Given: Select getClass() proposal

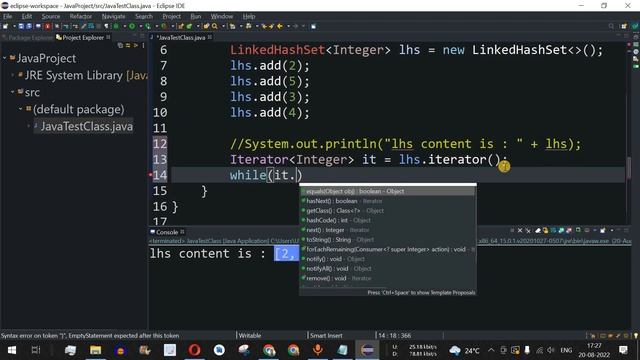Looking at the screenshot, I should pyautogui.click(x=388, y=211).
